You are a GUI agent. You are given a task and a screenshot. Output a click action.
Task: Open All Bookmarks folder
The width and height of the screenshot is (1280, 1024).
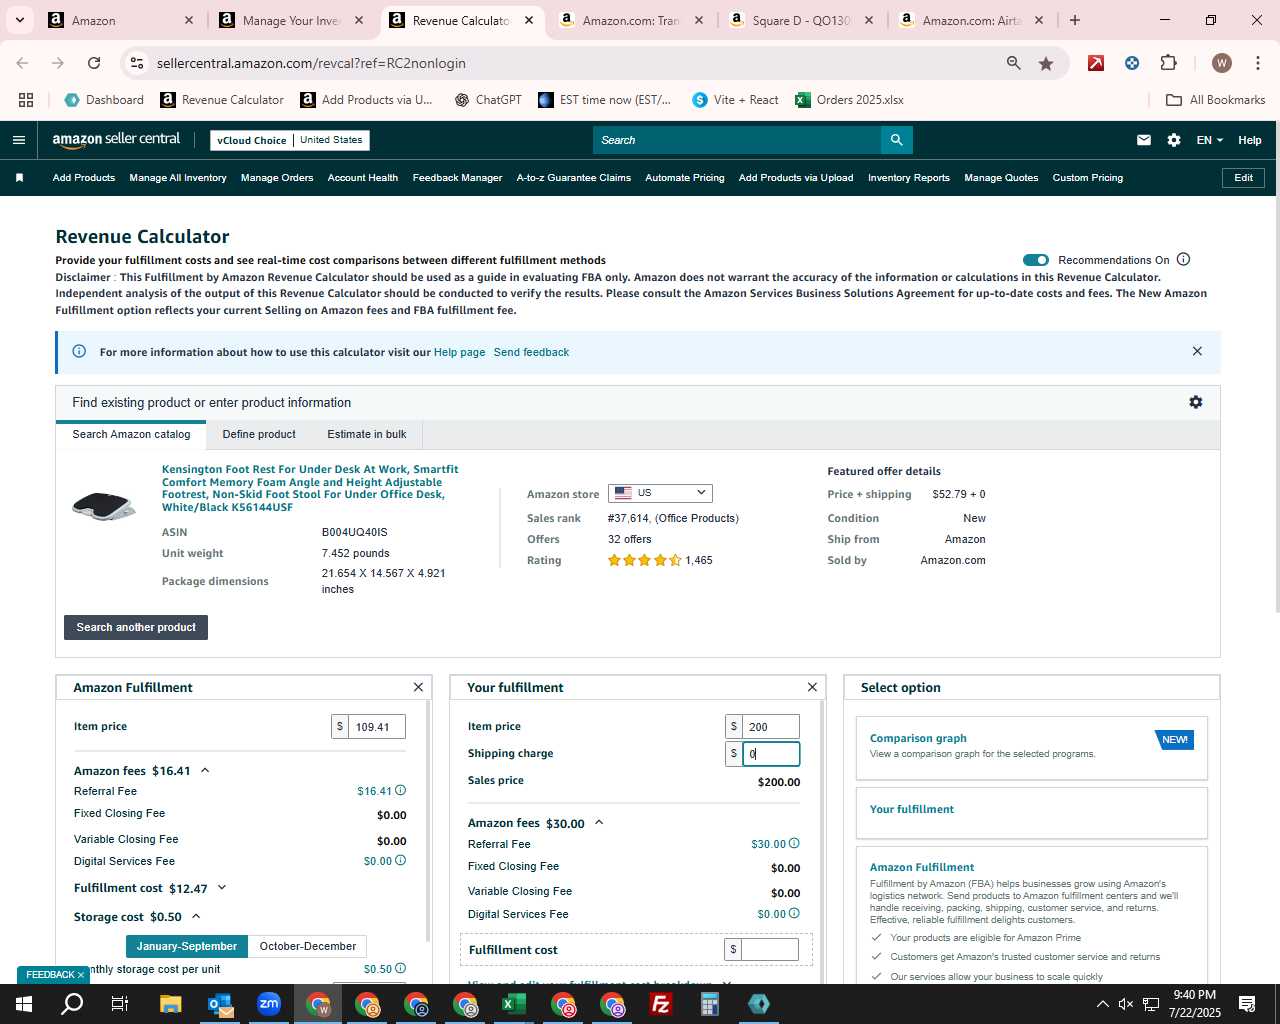1216,100
